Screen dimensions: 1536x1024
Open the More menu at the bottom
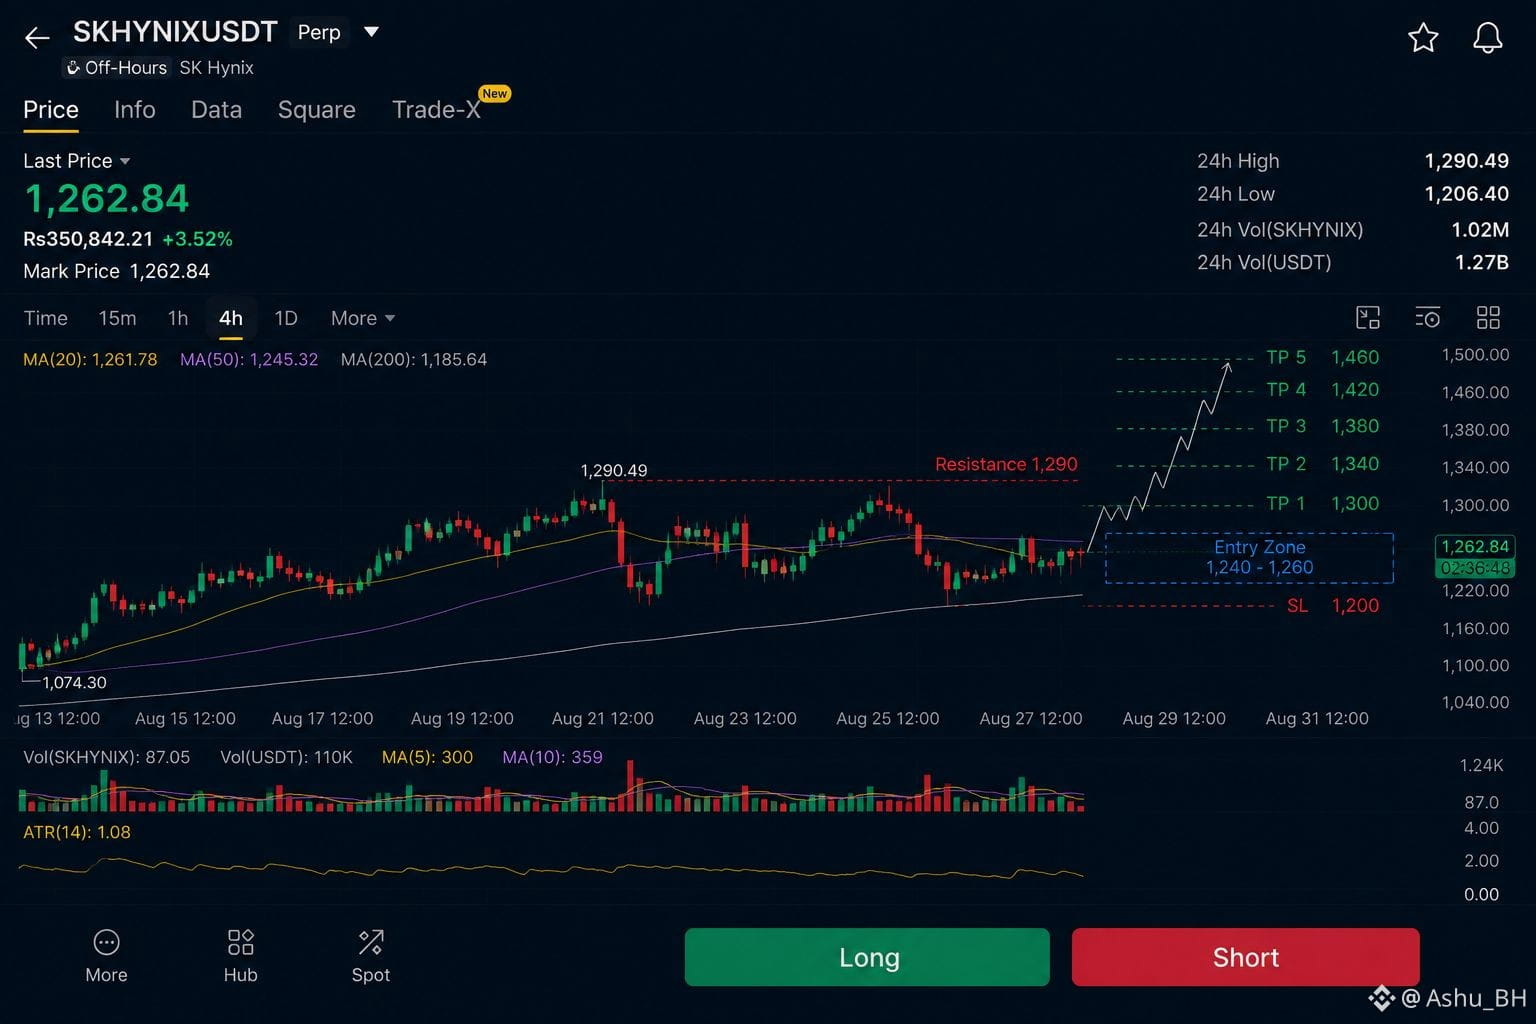click(x=106, y=956)
